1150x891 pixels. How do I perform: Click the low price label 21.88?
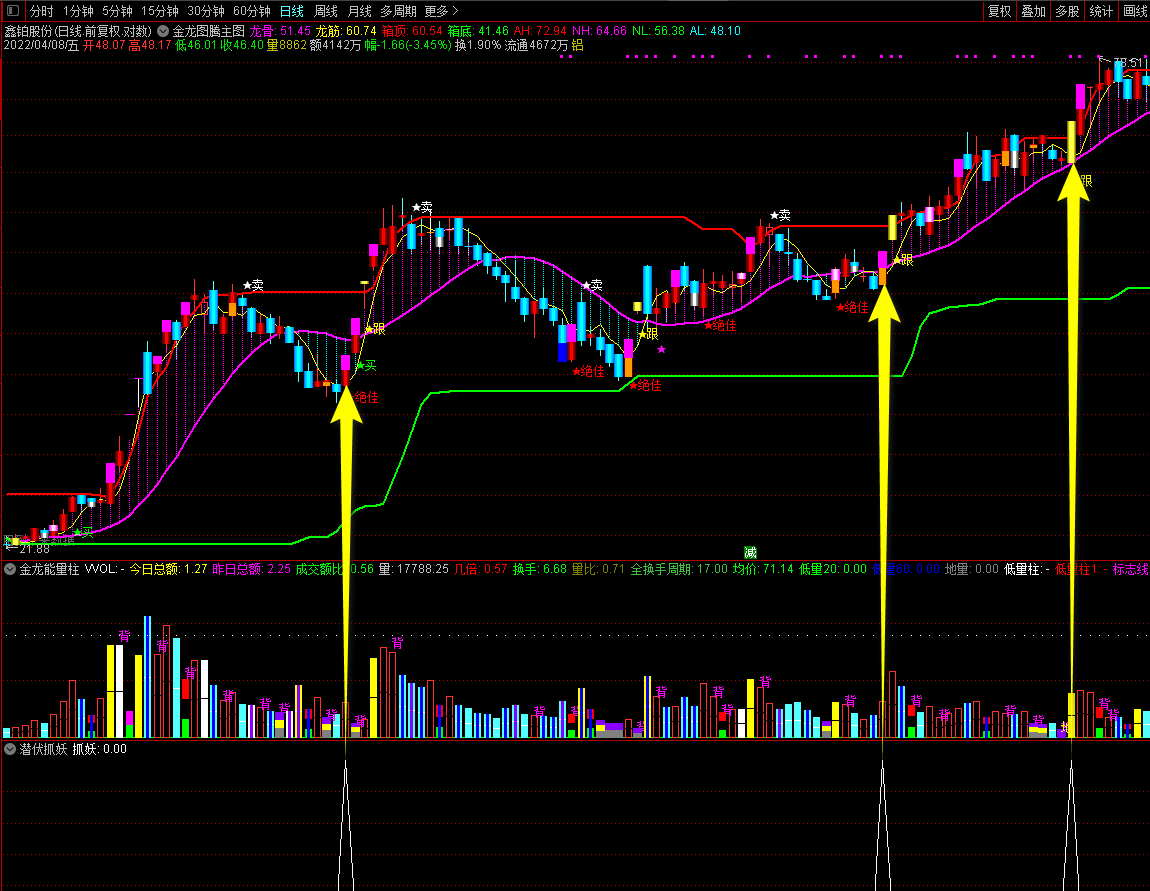click(34, 549)
